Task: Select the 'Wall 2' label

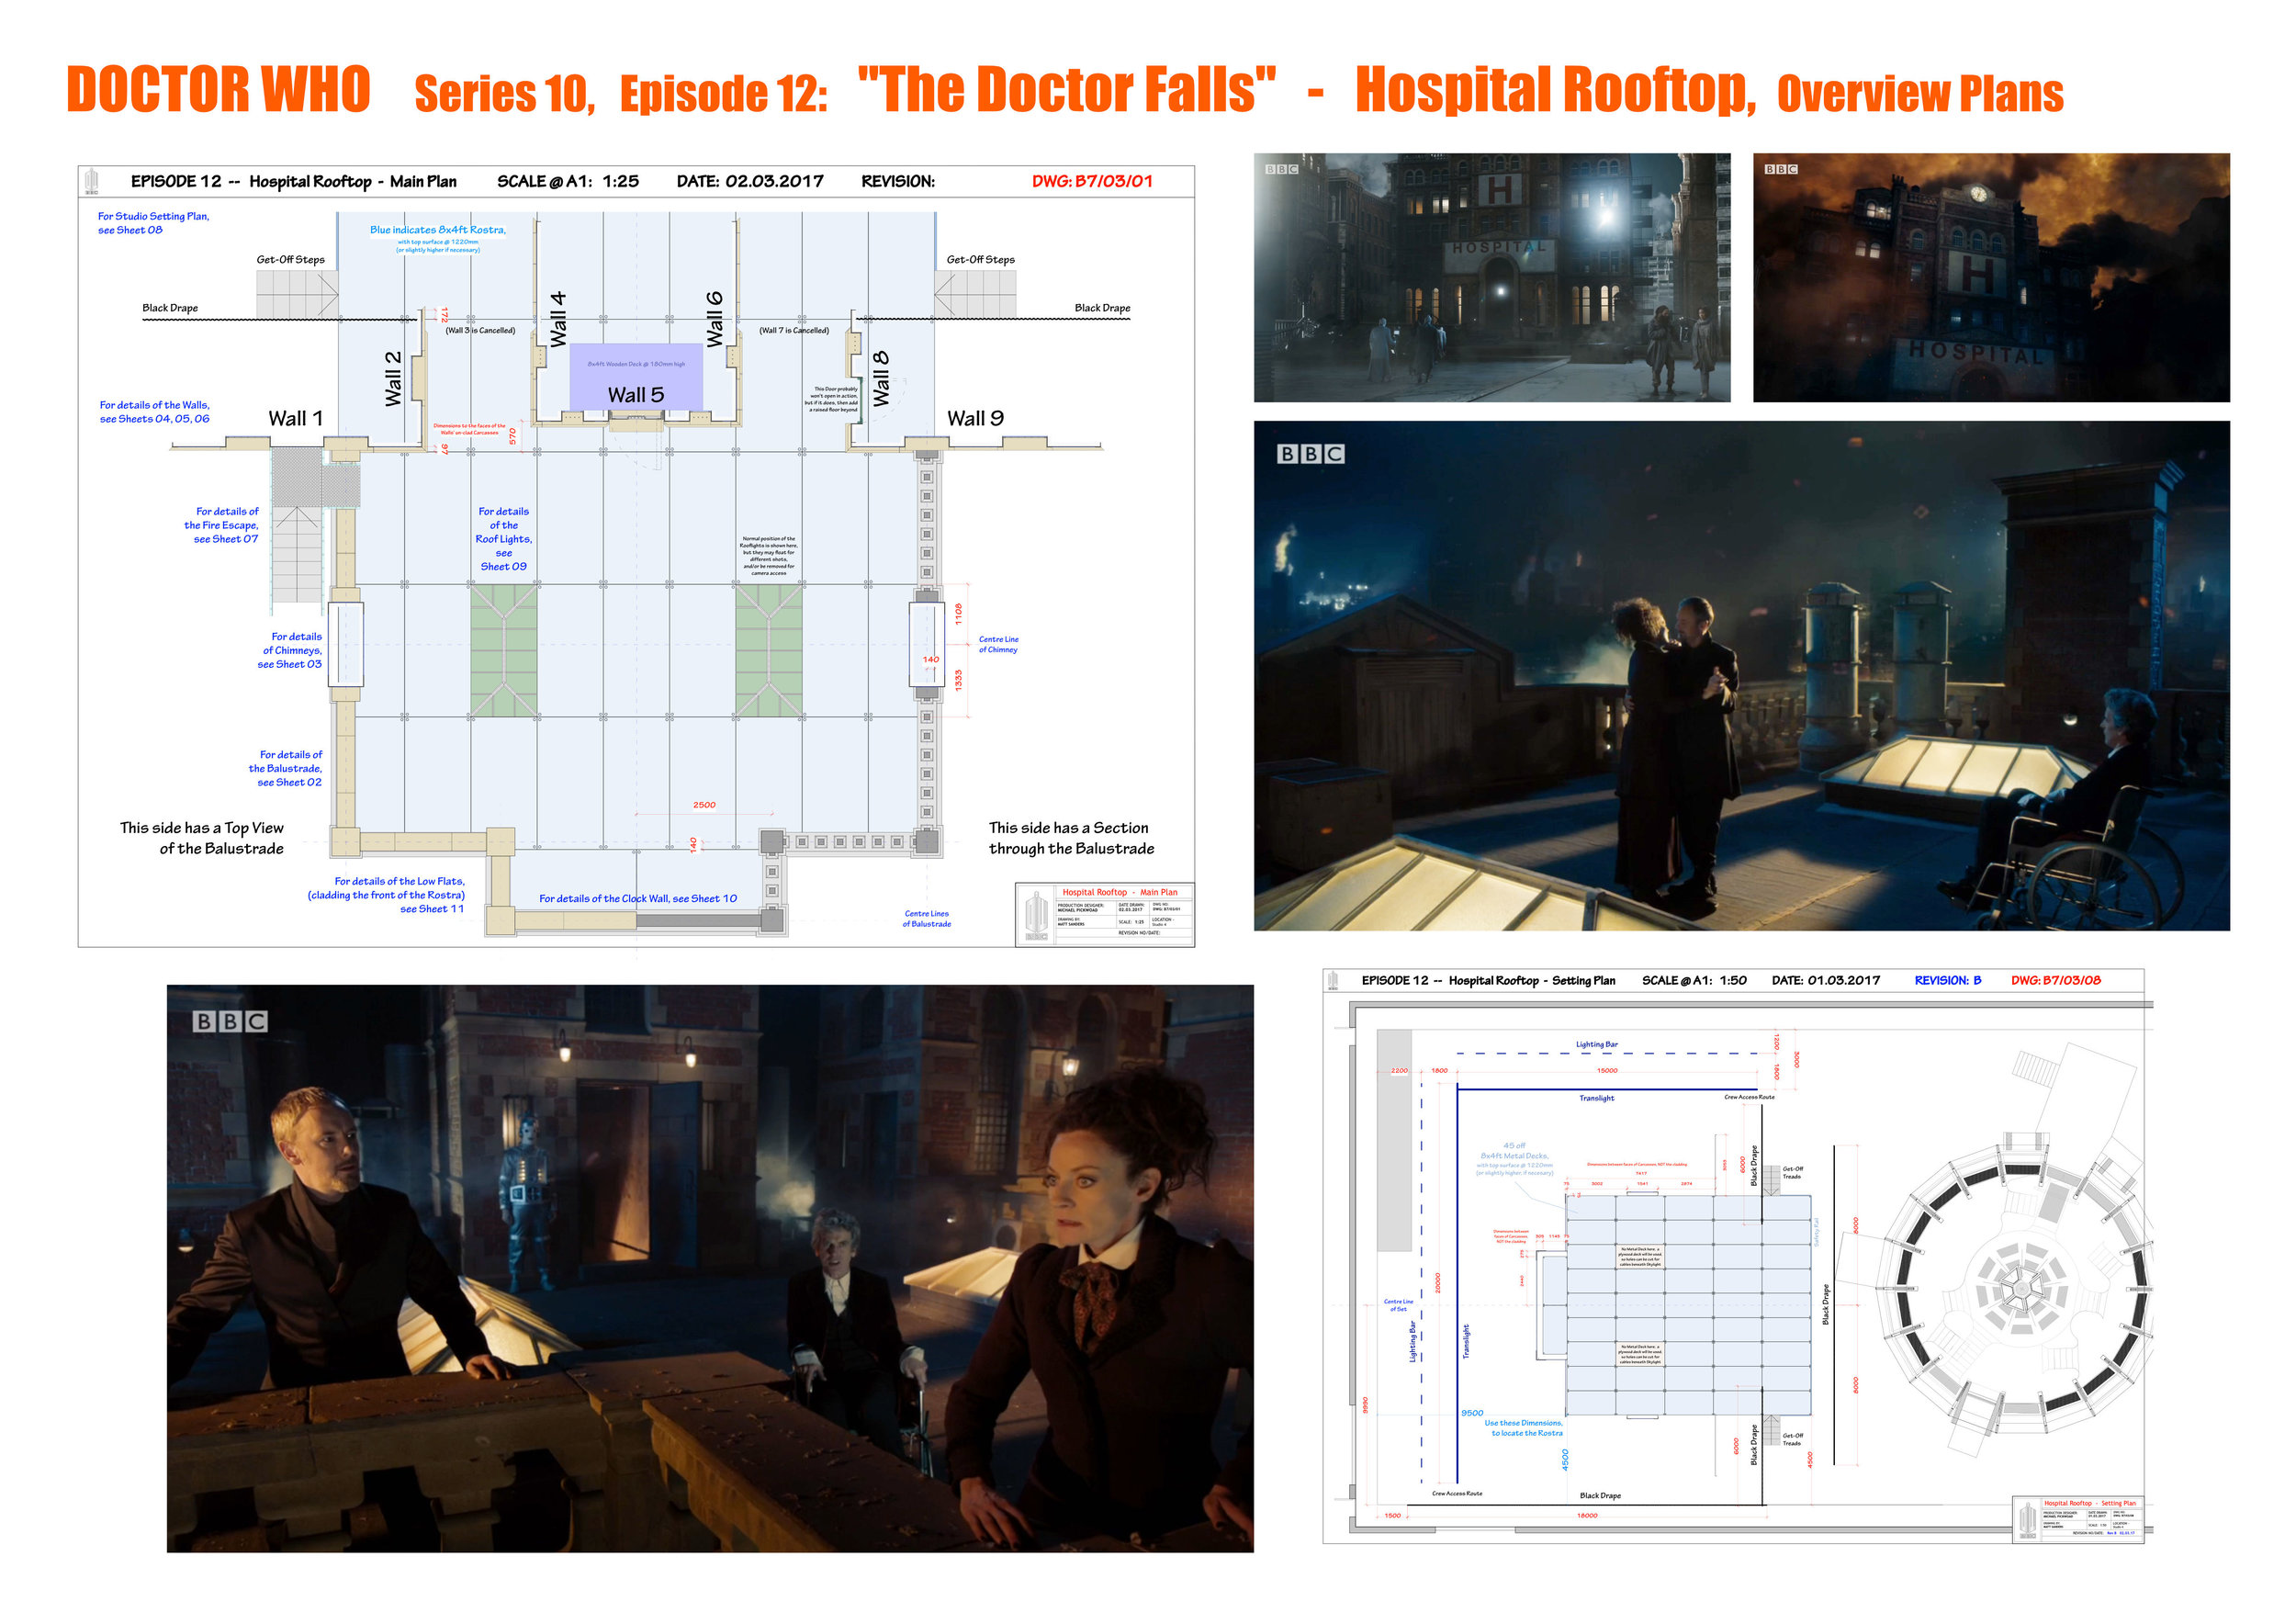Action: tap(393, 378)
